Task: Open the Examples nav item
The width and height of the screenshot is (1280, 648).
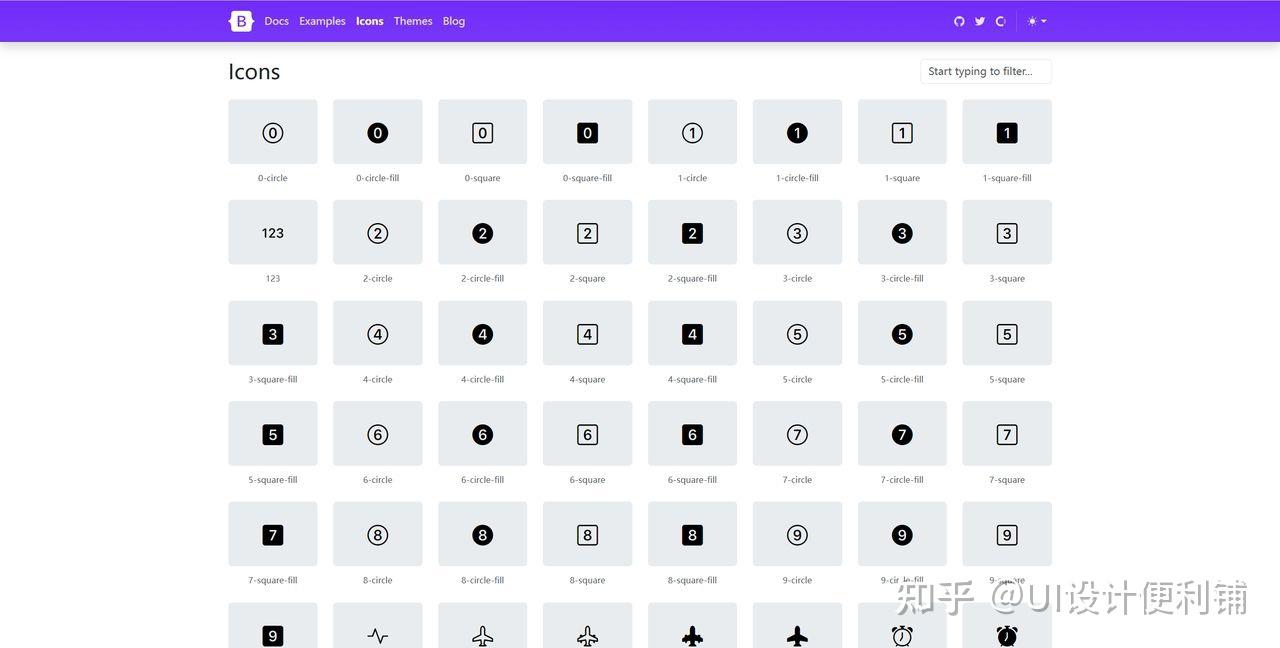Action: [322, 21]
